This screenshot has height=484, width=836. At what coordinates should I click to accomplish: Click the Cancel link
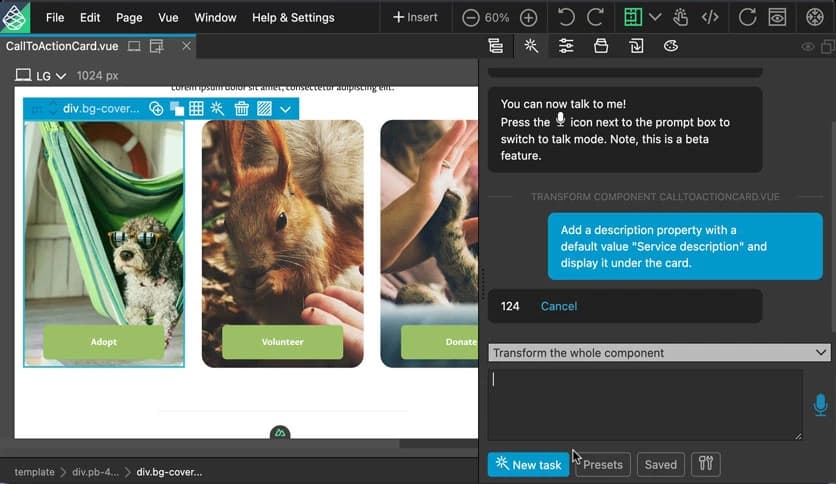558,306
